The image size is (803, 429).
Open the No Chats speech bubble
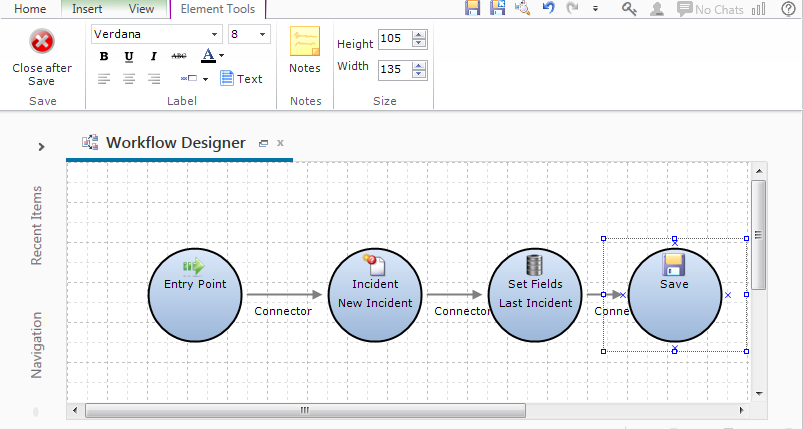(x=710, y=9)
